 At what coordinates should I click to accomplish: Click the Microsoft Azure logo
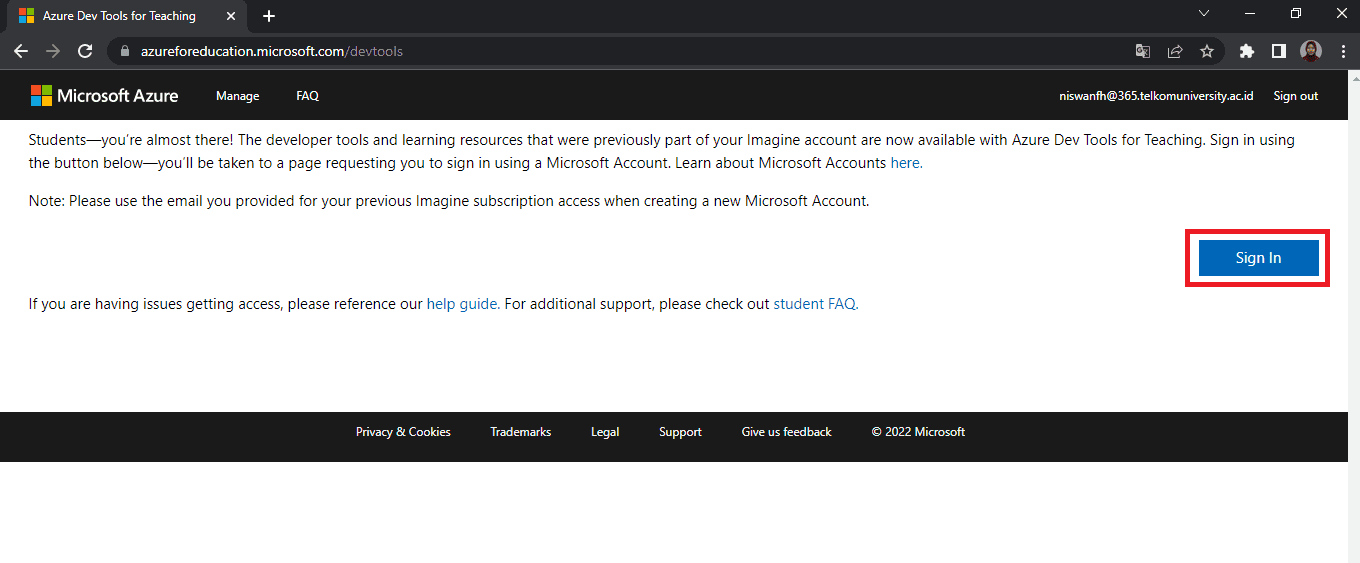pyautogui.click(x=105, y=96)
